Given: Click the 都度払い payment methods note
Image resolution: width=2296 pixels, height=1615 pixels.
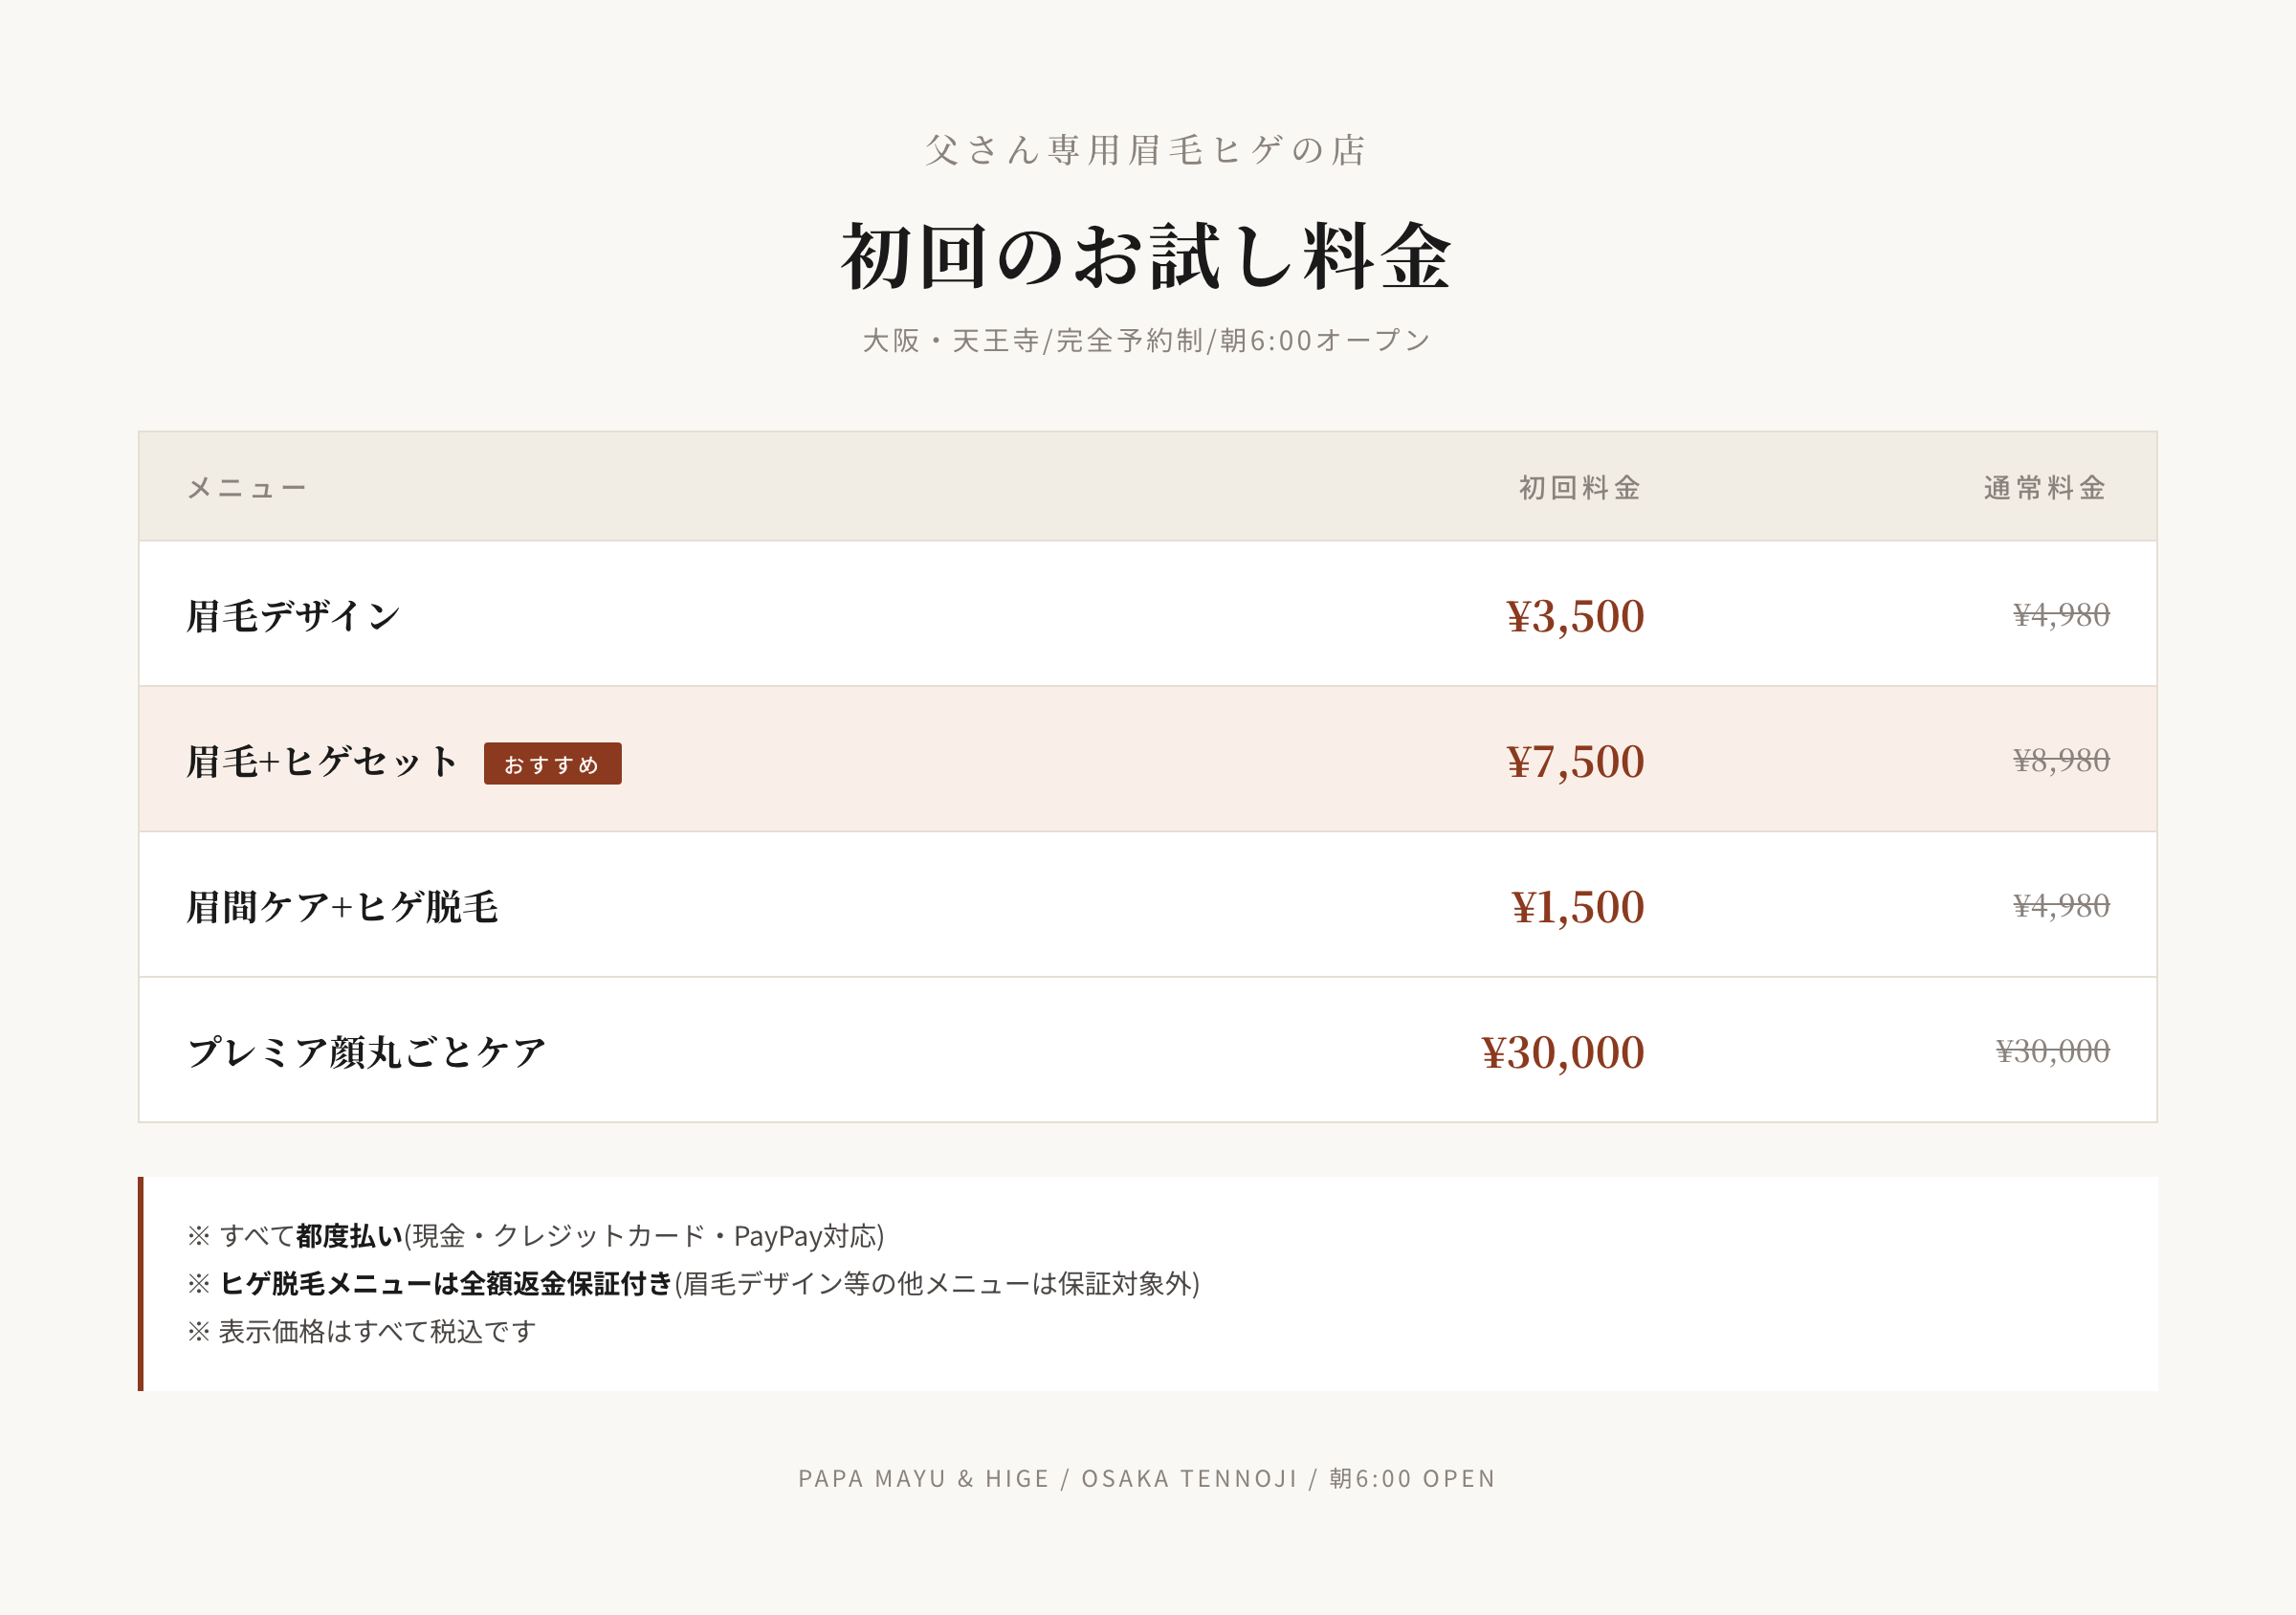Looking at the screenshot, I should tap(536, 1236).
